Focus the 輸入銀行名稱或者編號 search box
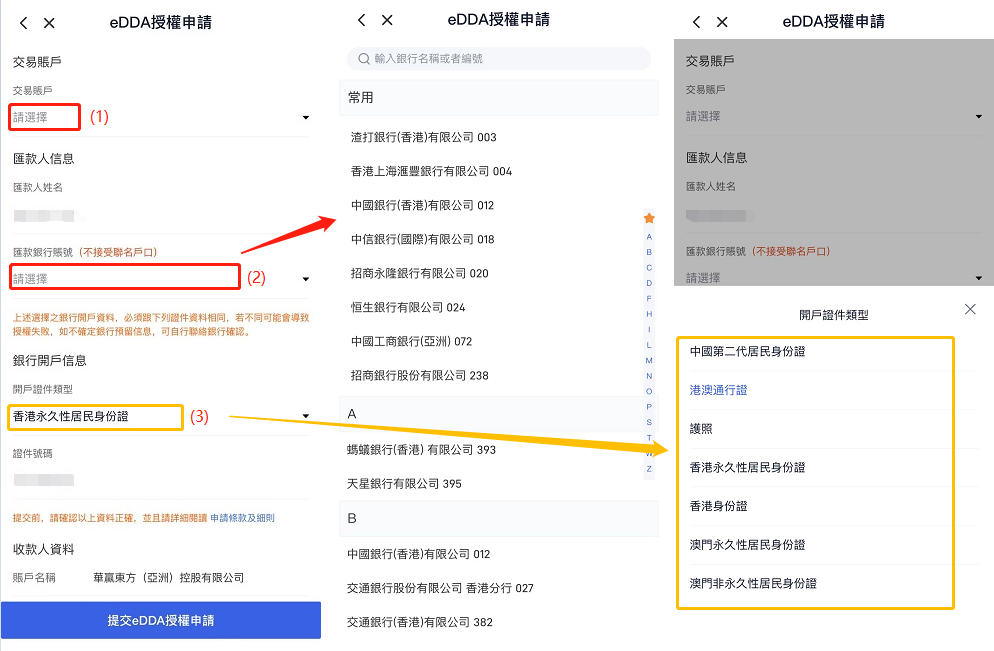 (499, 59)
